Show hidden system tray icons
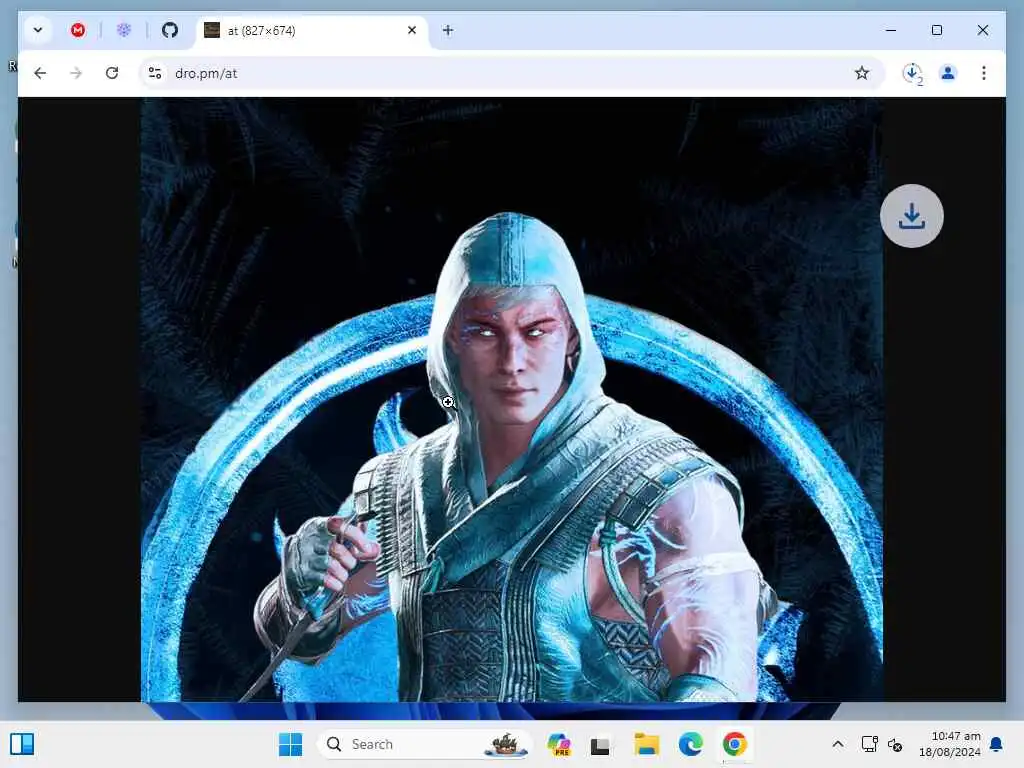Image resolution: width=1024 pixels, height=768 pixels. coord(838,744)
